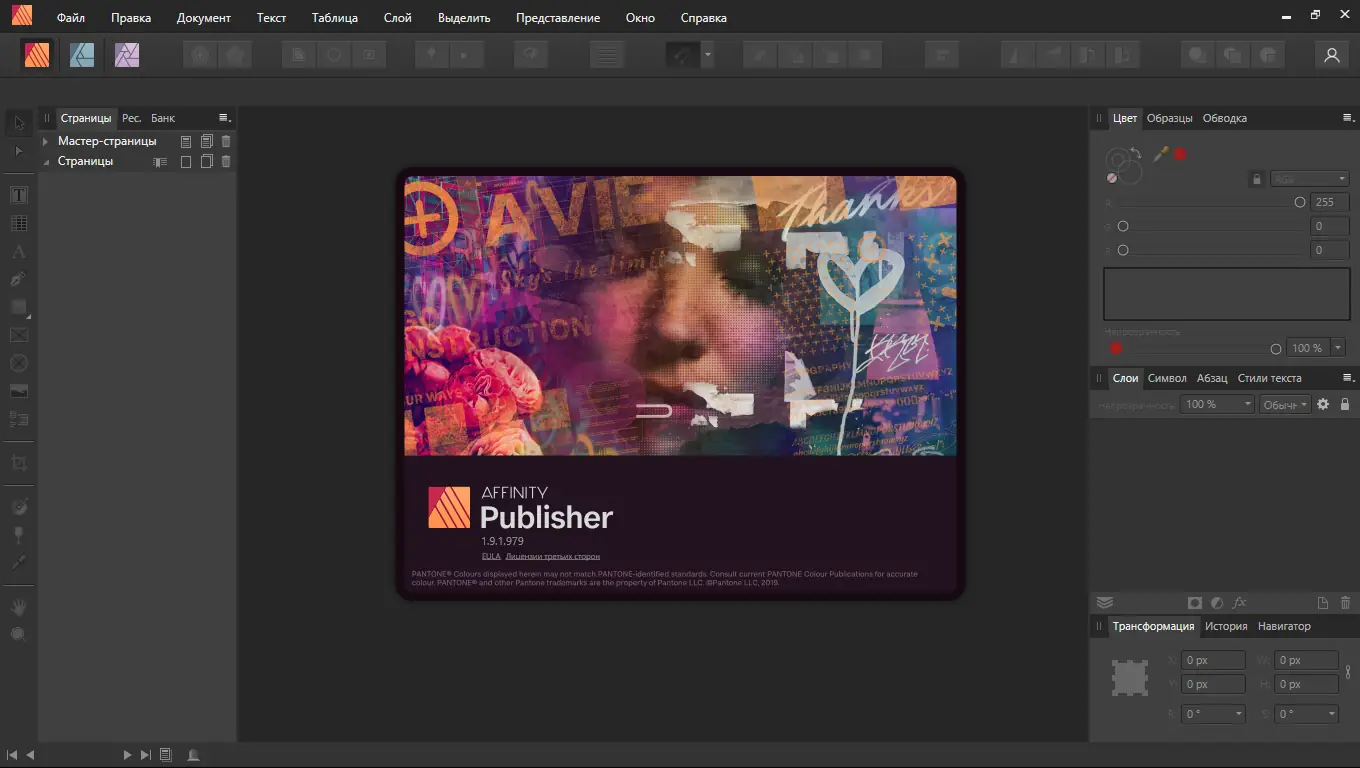Viewport: 1360px width, 768px height.
Task: Open layer effects via the gear icon
Action: coord(1322,404)
